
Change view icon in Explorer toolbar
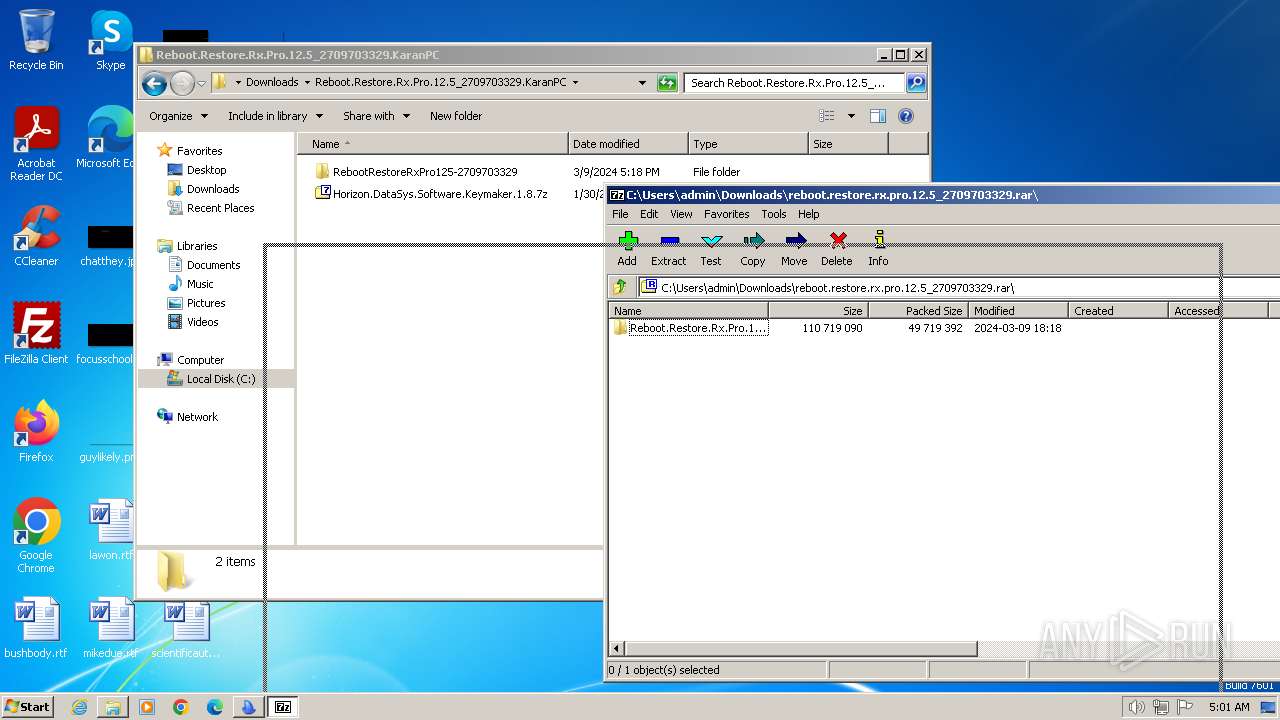(827, 116)
